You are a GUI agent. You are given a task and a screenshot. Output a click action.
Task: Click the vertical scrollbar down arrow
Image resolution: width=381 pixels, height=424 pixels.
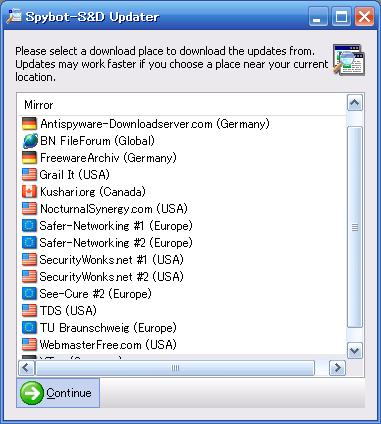(x=355, y=351)
